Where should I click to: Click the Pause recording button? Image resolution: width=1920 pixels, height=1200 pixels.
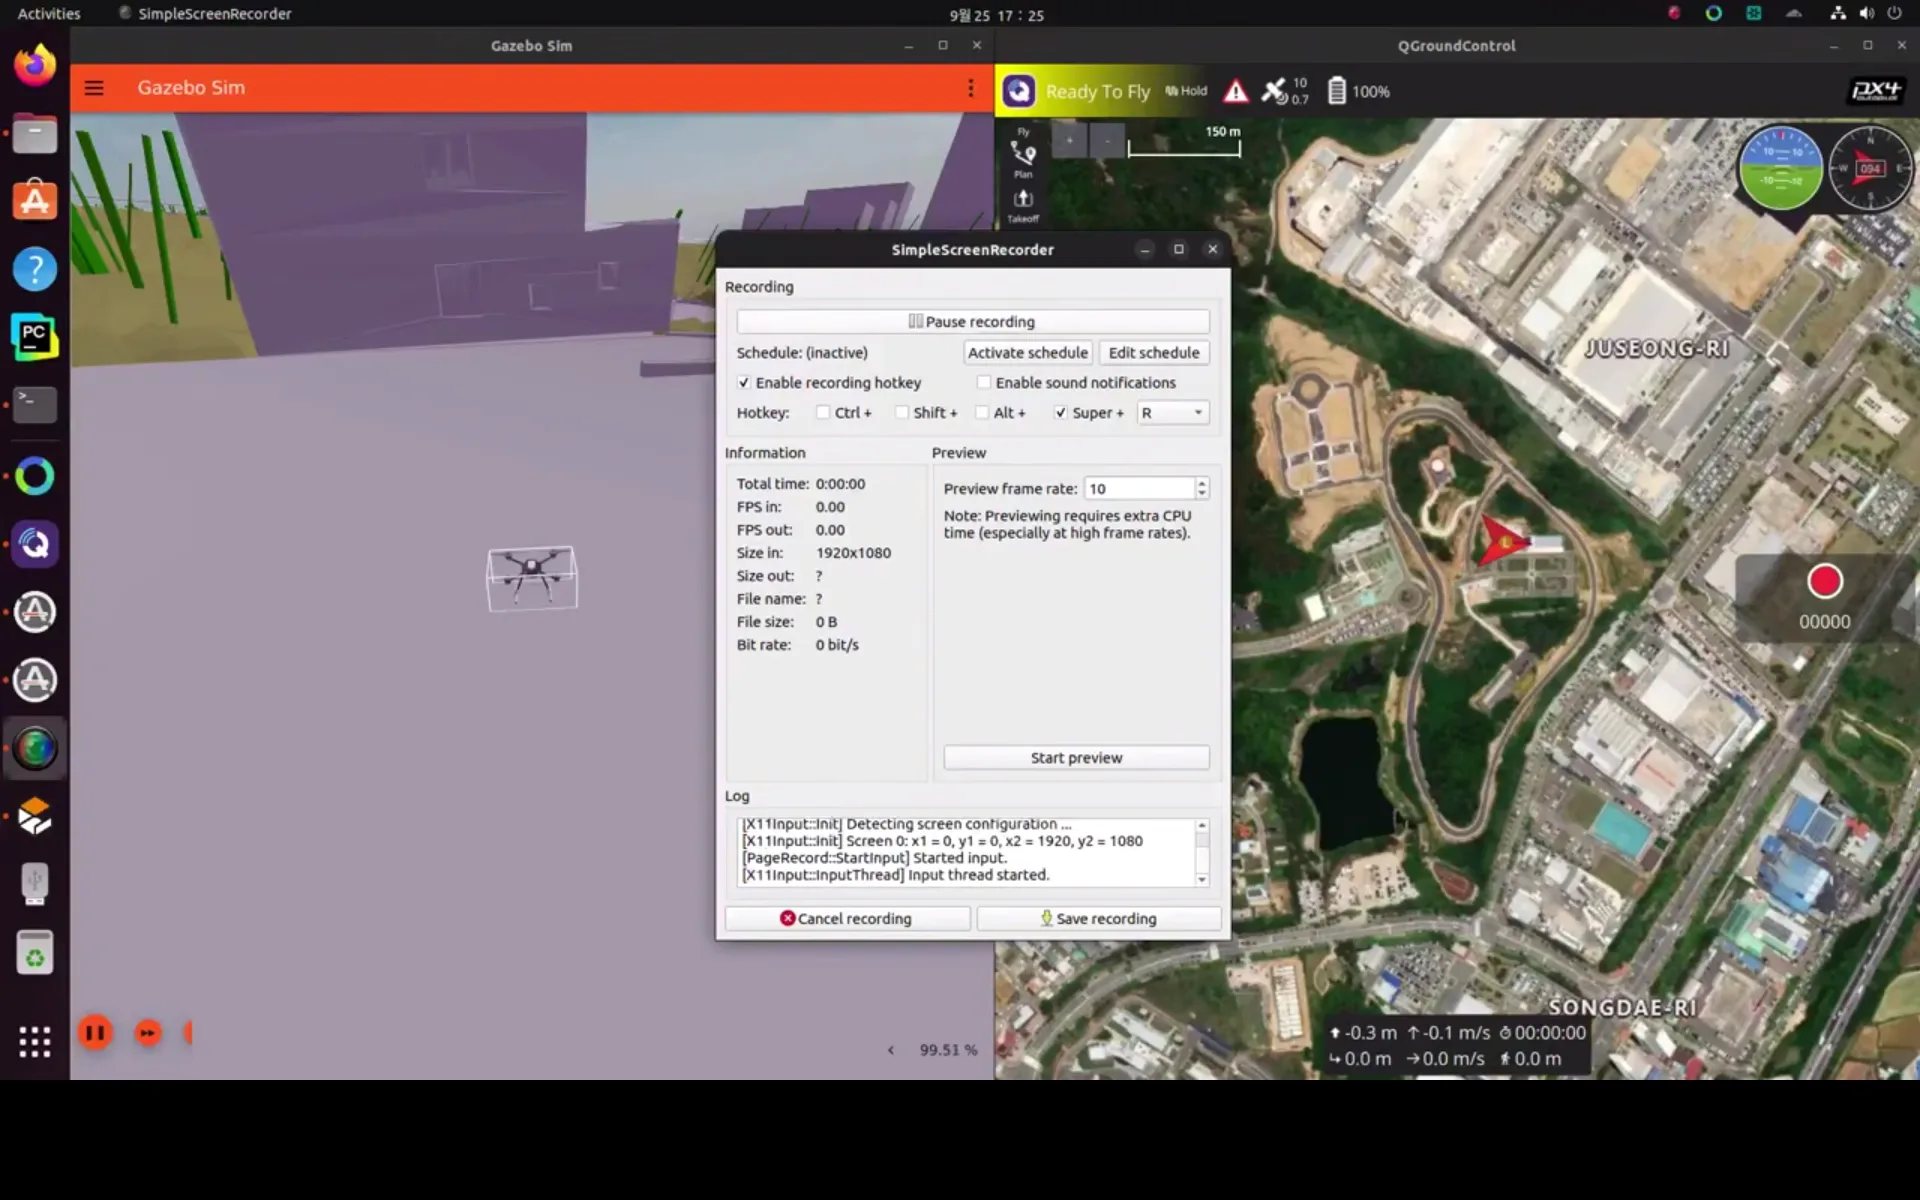click(972, 321)
